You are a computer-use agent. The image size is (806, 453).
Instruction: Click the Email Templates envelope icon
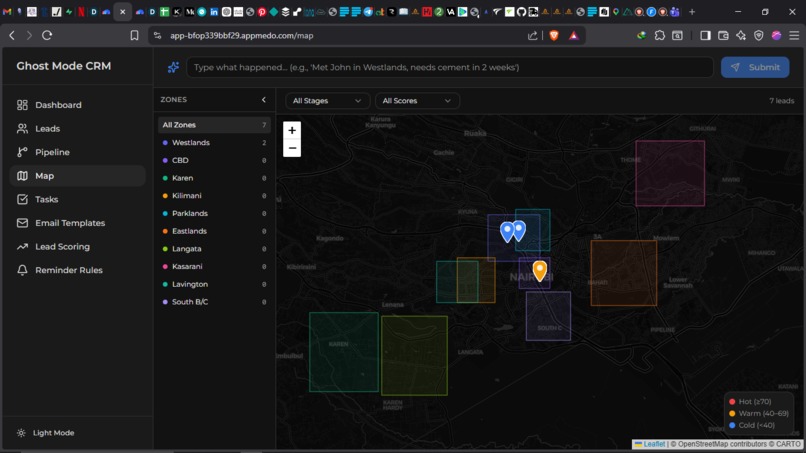(22, 223)
